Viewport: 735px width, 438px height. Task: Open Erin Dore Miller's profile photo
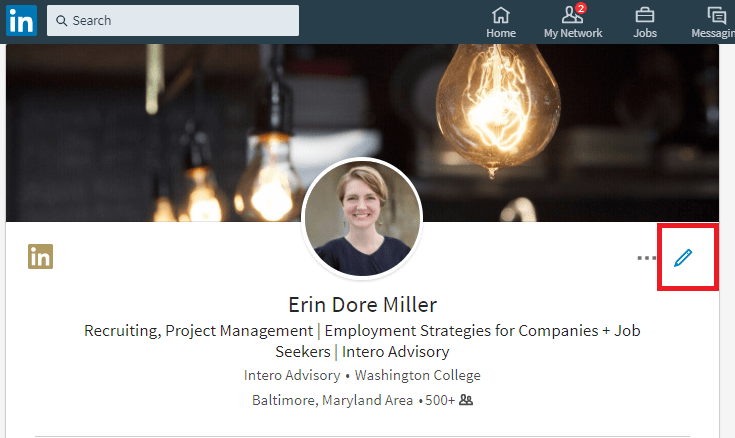(x=362, y=218)
